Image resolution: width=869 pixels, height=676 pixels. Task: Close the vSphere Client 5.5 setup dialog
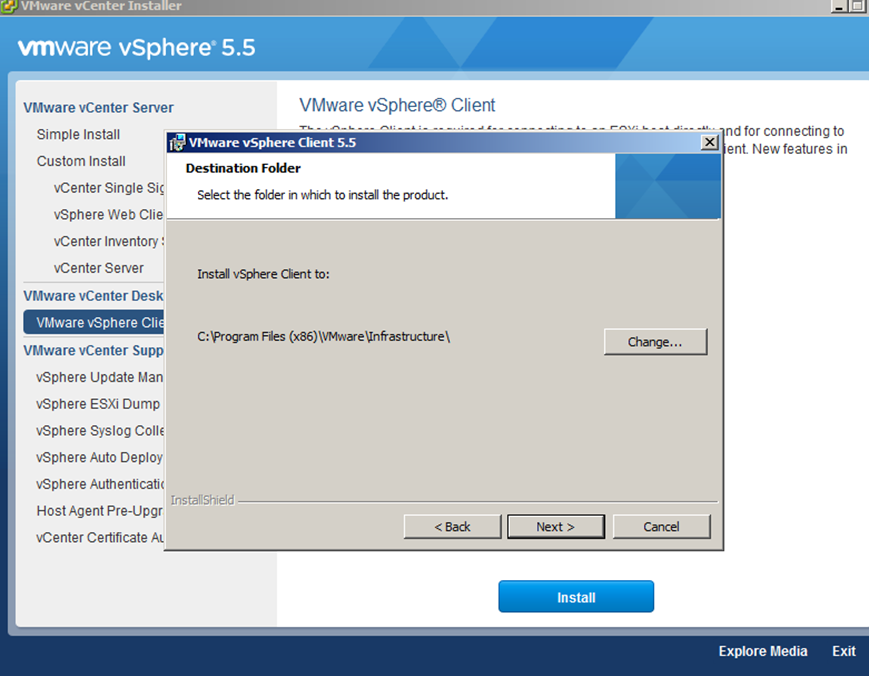coord(709,142)
